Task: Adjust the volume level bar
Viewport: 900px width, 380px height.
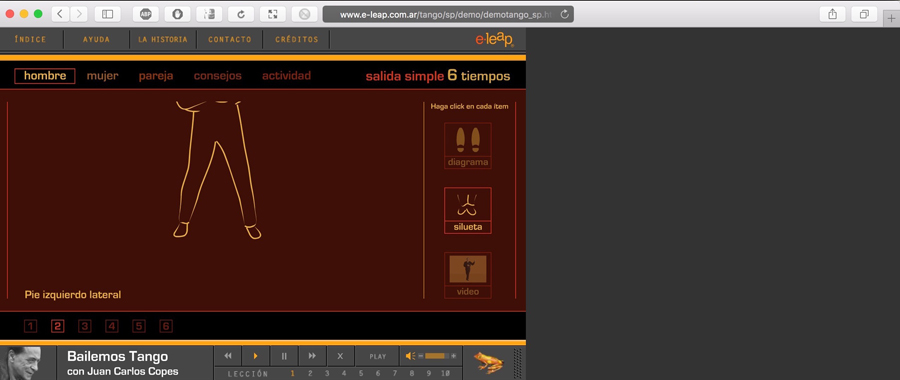Action: pyautogui.click(x=437, y=356)
